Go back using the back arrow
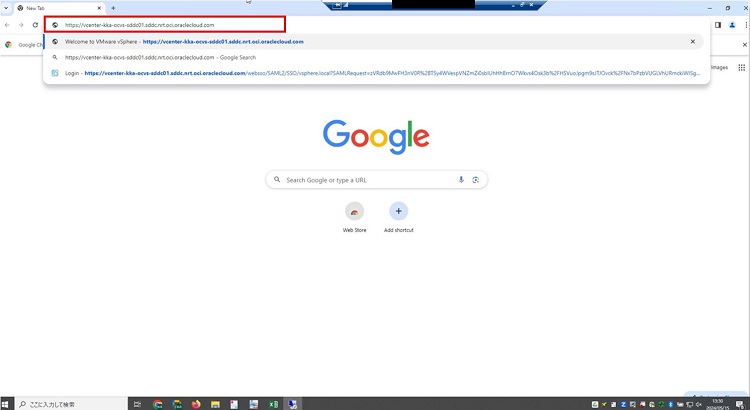The image size is (750, 410). click(x=7, y=25)
